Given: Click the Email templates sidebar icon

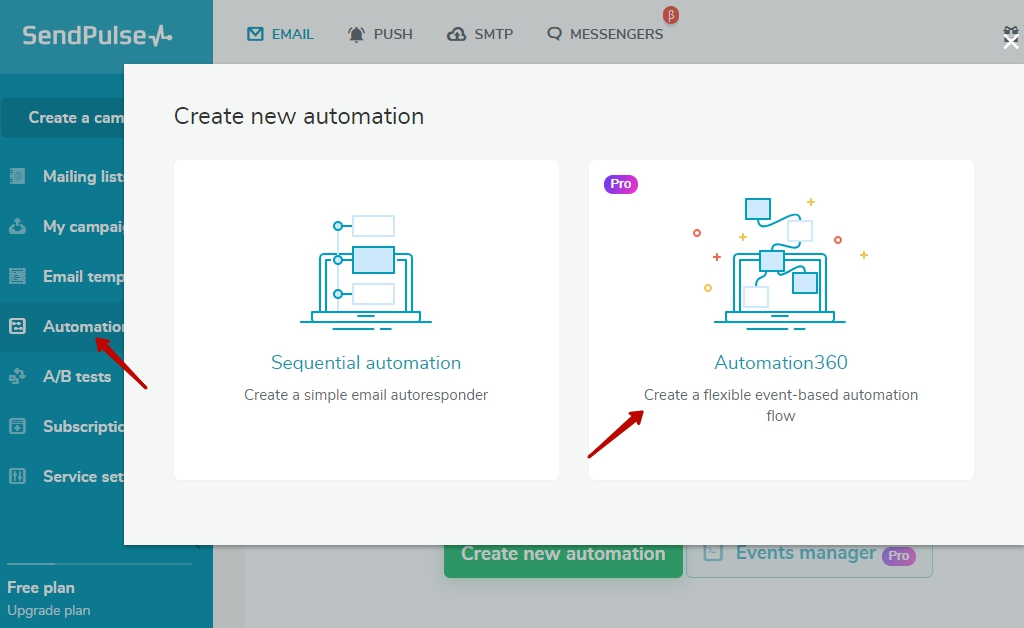Looking at the screenshot, I should pos(18,275).
